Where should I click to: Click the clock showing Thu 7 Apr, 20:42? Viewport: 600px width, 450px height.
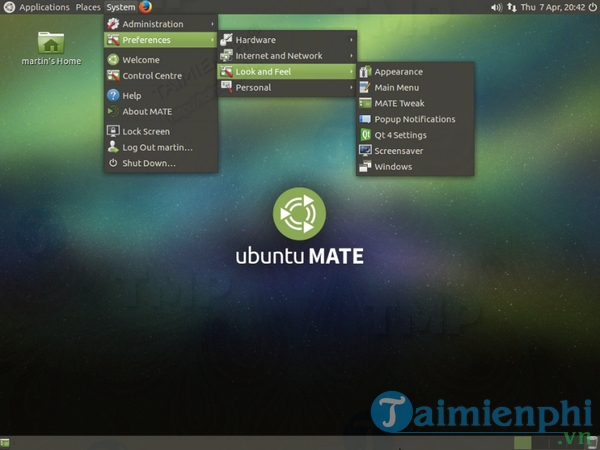[553, 7]
